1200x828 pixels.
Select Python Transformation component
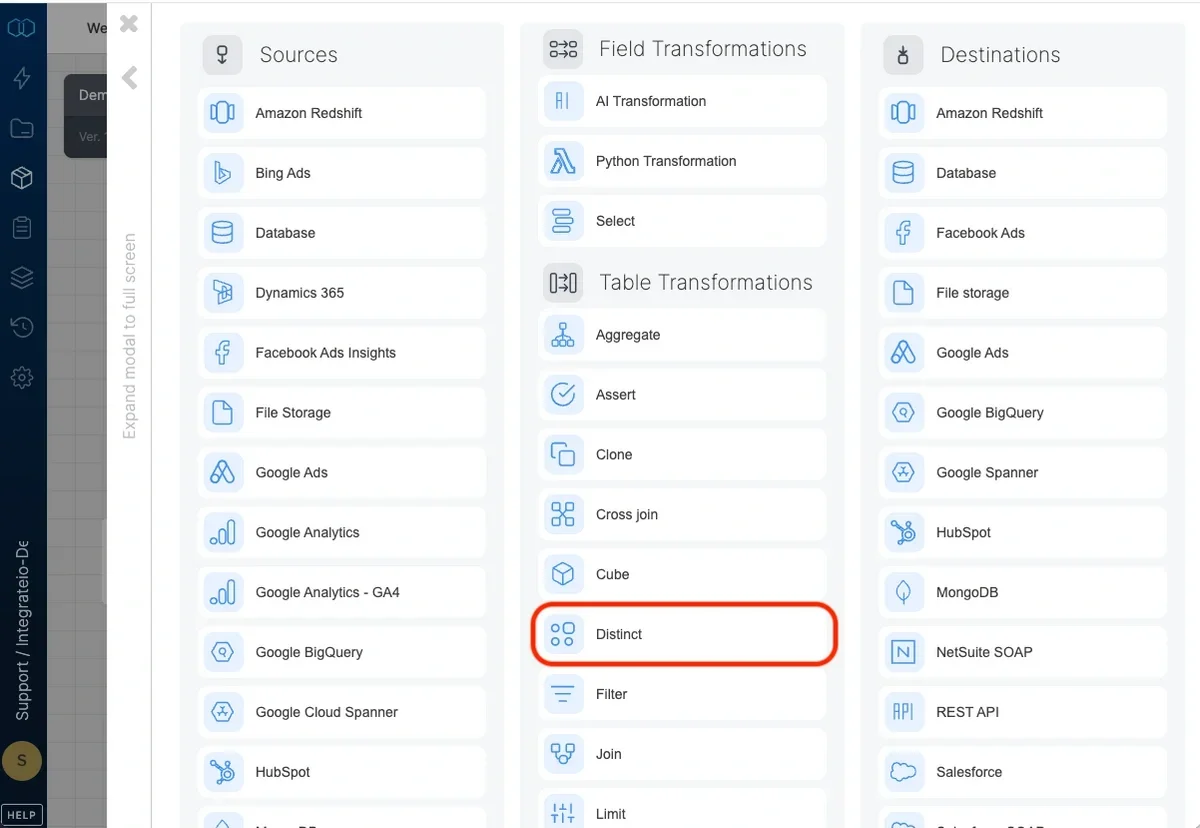(x=683, y=161)
